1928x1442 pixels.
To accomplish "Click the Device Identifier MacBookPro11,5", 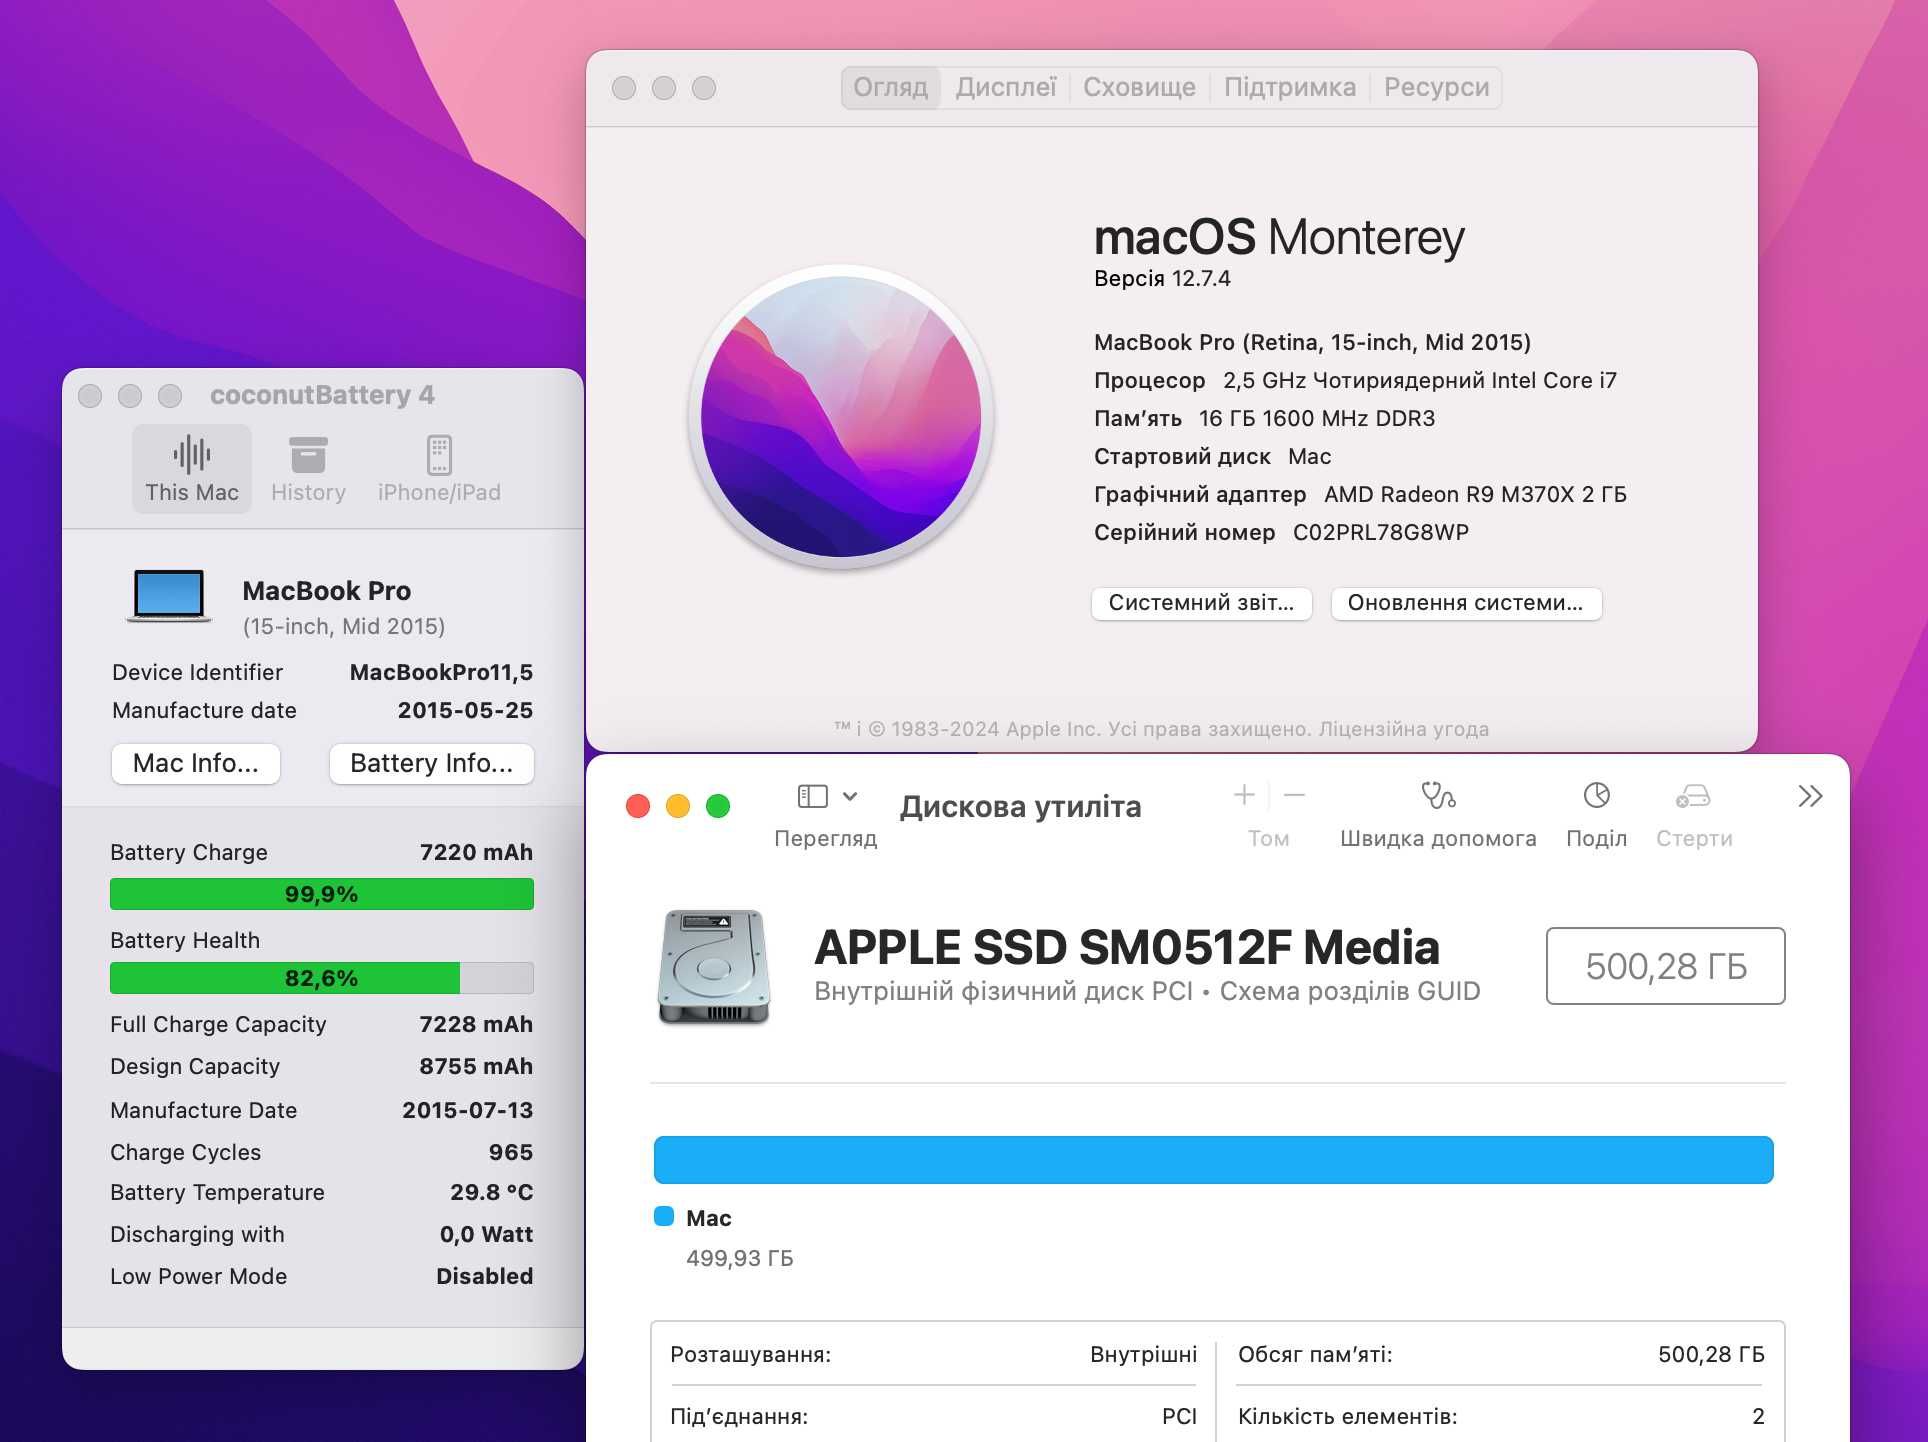I will [x=441, y=672].
